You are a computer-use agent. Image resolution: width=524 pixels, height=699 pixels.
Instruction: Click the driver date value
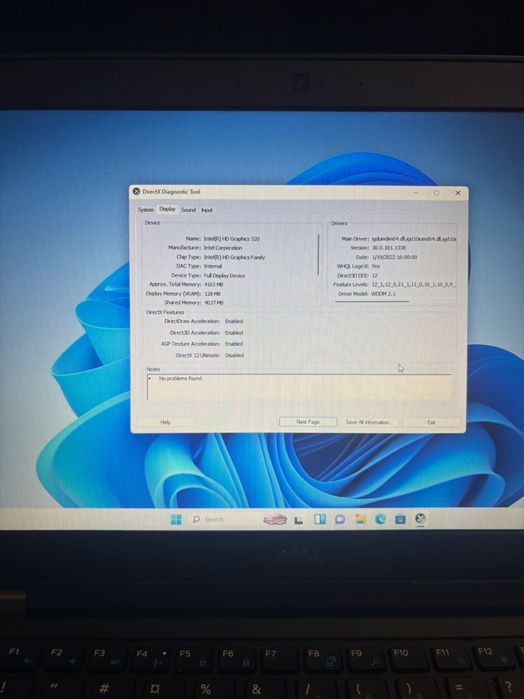pyautogui.click(x=395, y=257)
